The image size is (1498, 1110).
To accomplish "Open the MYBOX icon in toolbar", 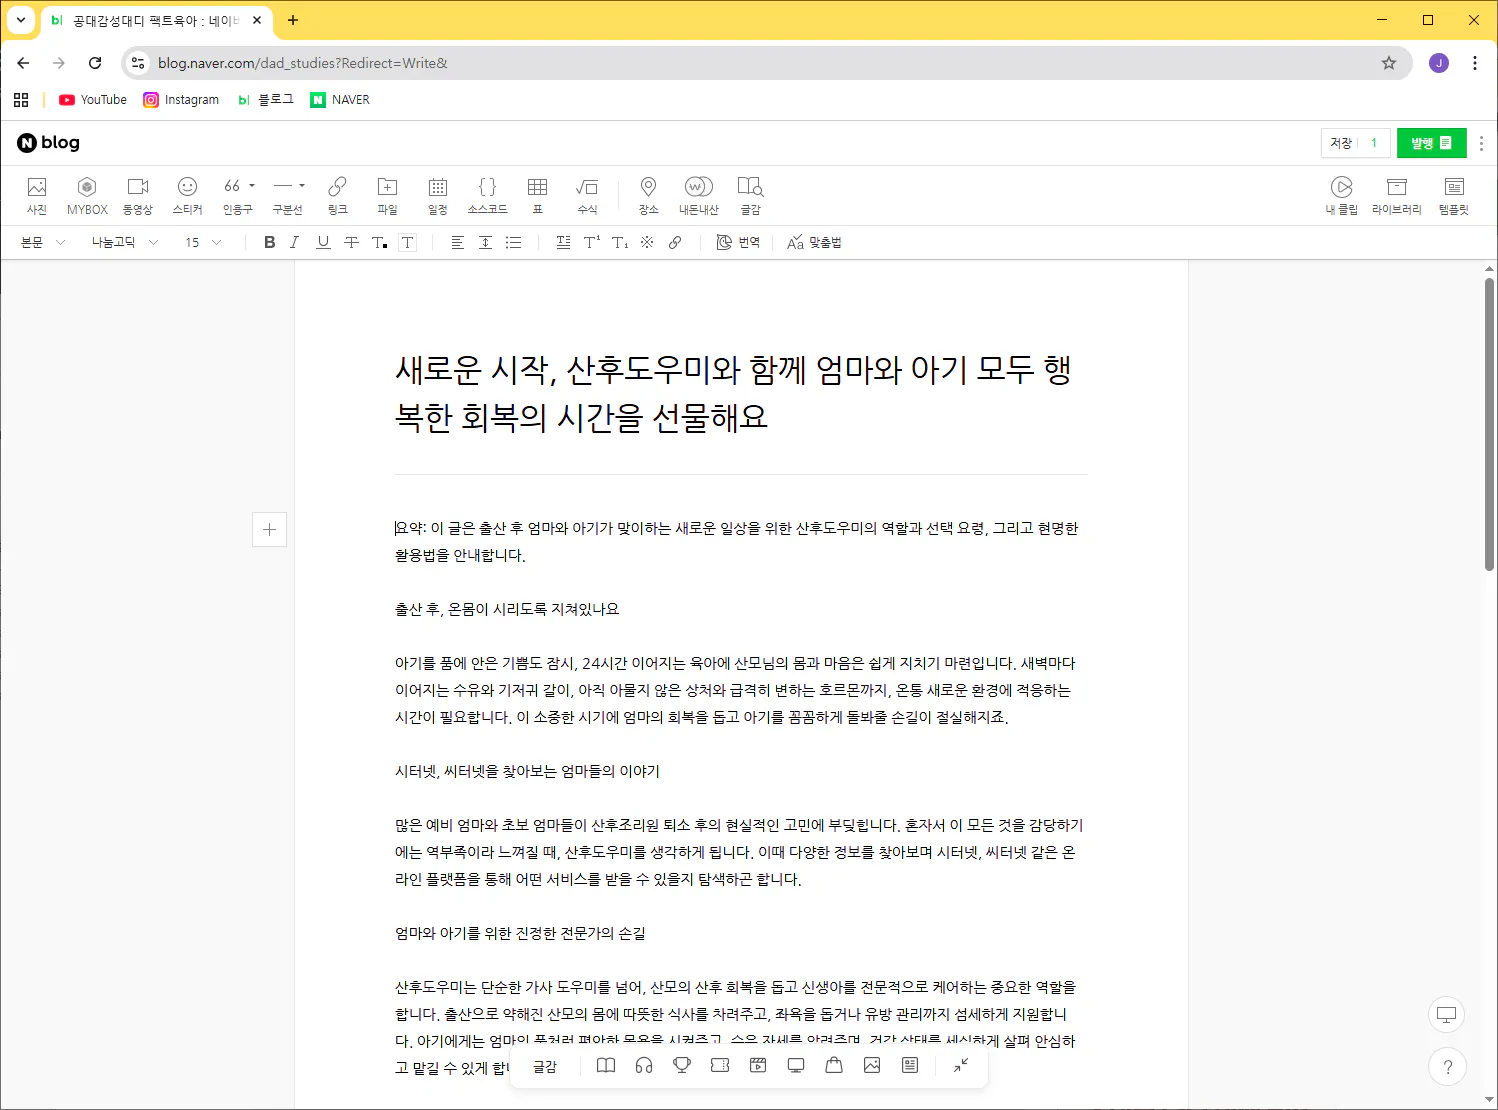I will pyautogui.click(x=87, y=195).
